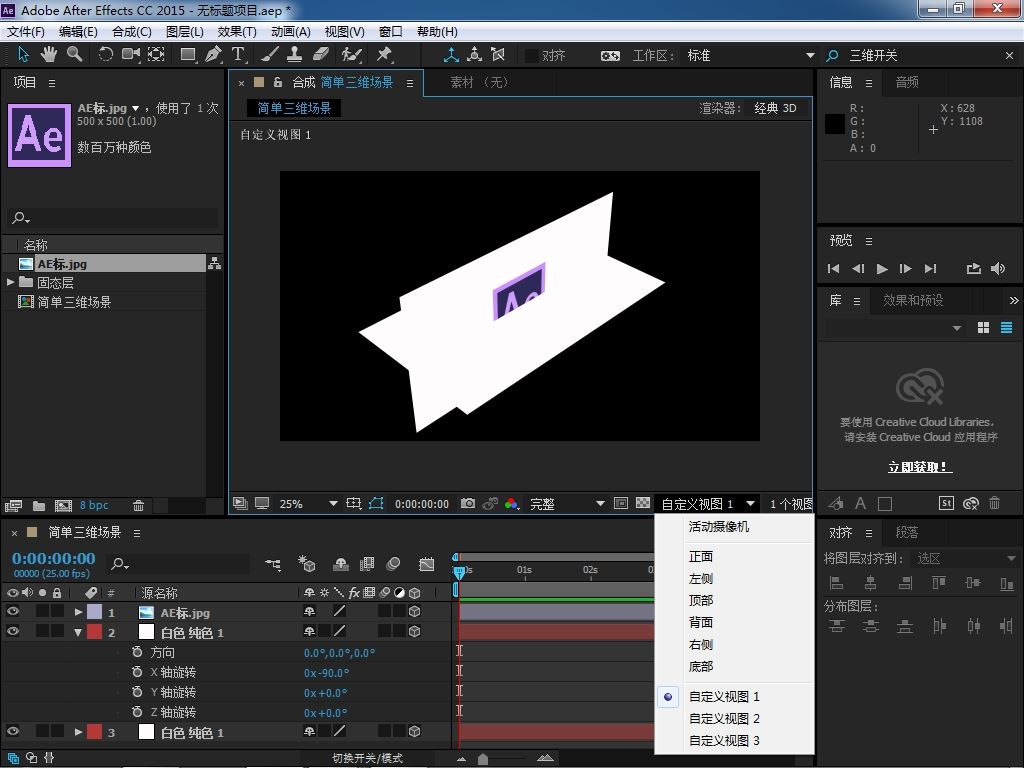The height and width of the screenshot is (768, 1024).
Task: Click the red label swatch of layer 2
Action: click(x=95, y=632)
